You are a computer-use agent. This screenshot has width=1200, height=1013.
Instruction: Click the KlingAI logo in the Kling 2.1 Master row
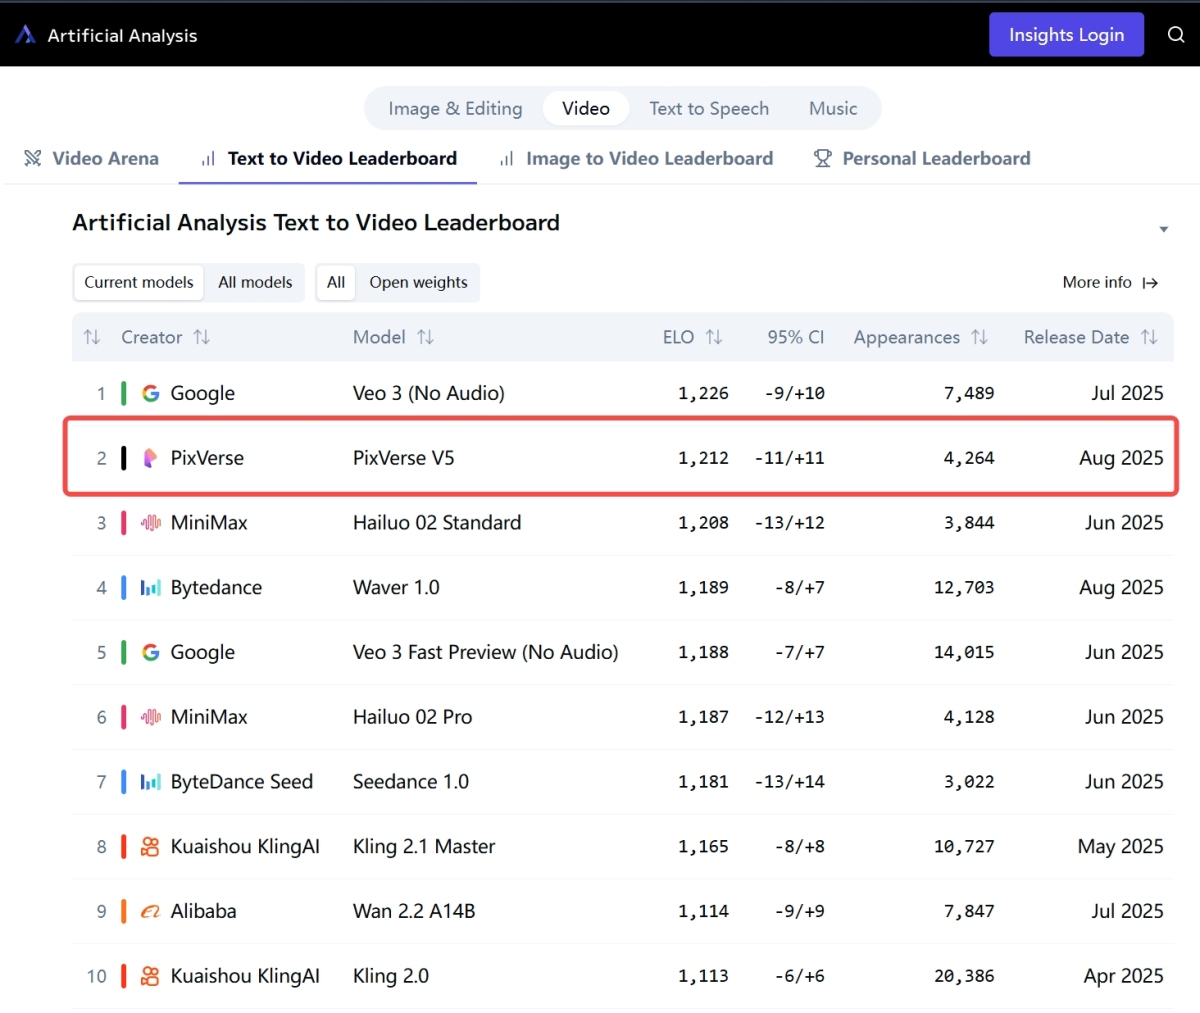point(151,846)
